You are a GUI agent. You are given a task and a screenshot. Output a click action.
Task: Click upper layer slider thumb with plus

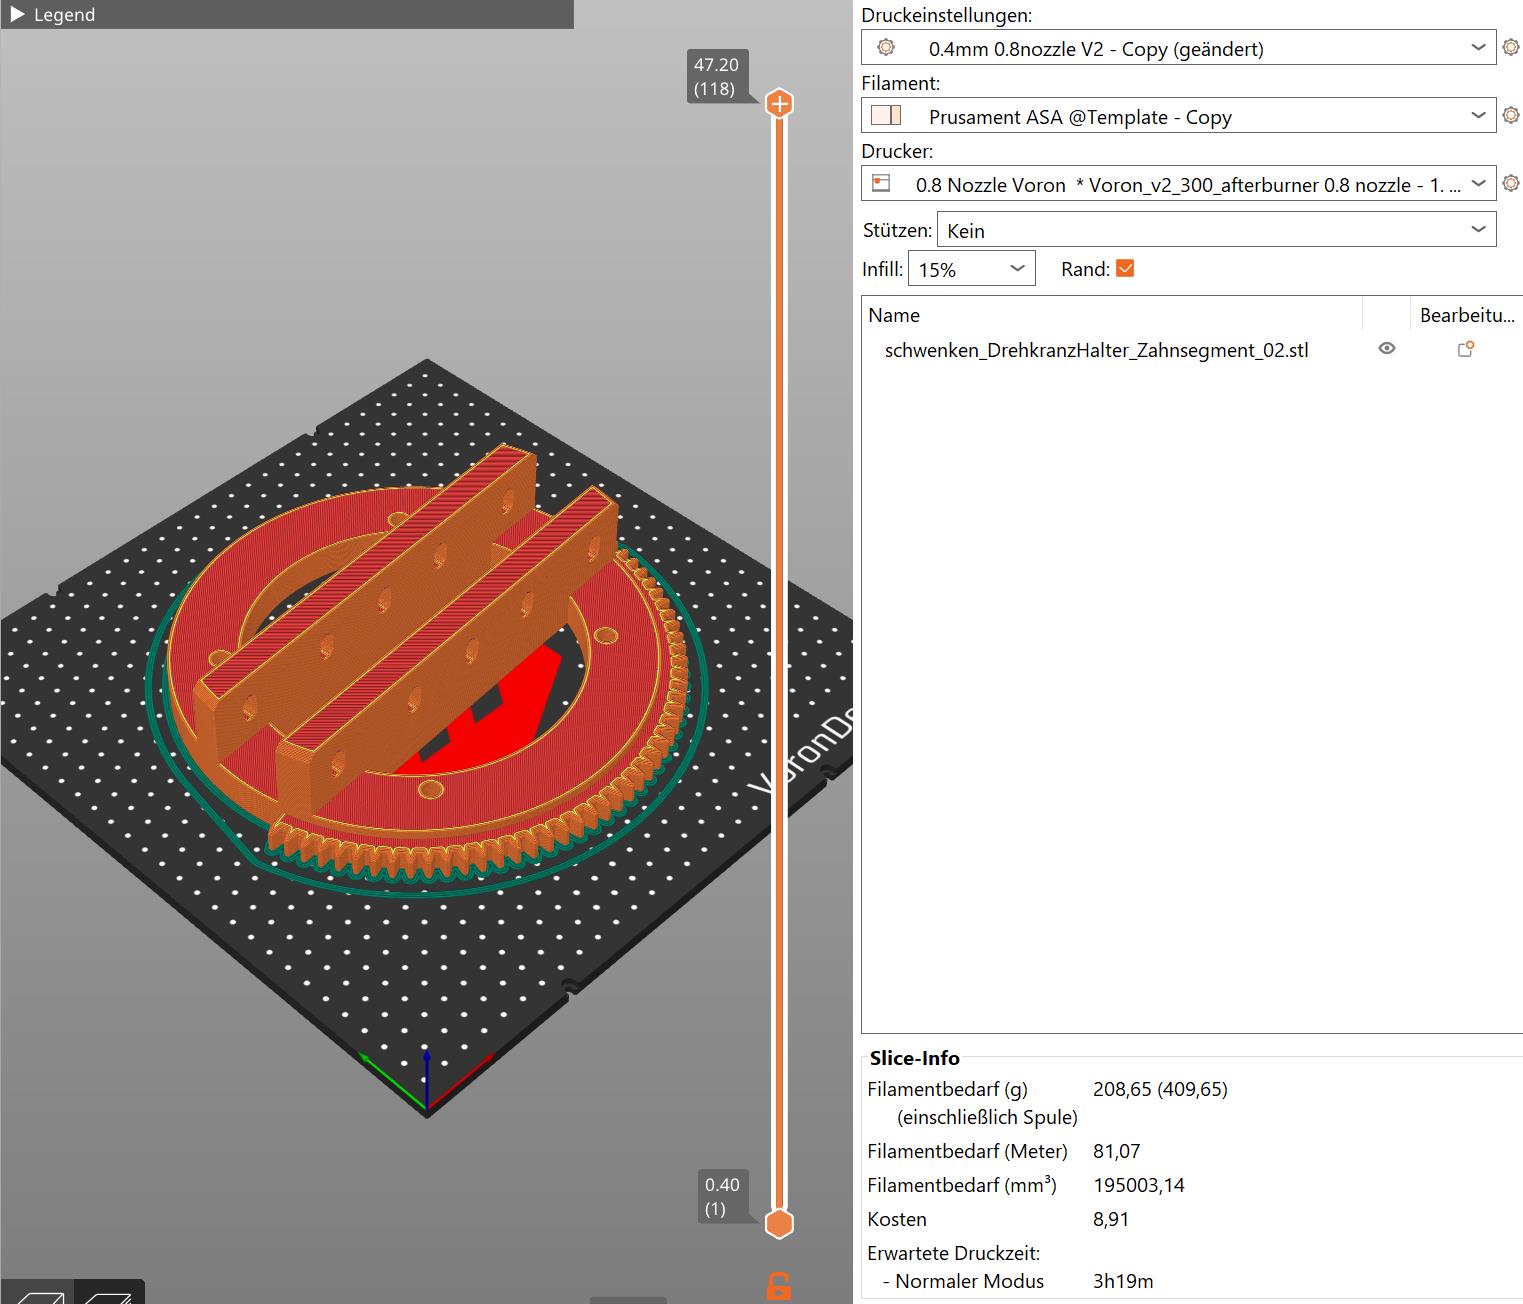(779, 103)
